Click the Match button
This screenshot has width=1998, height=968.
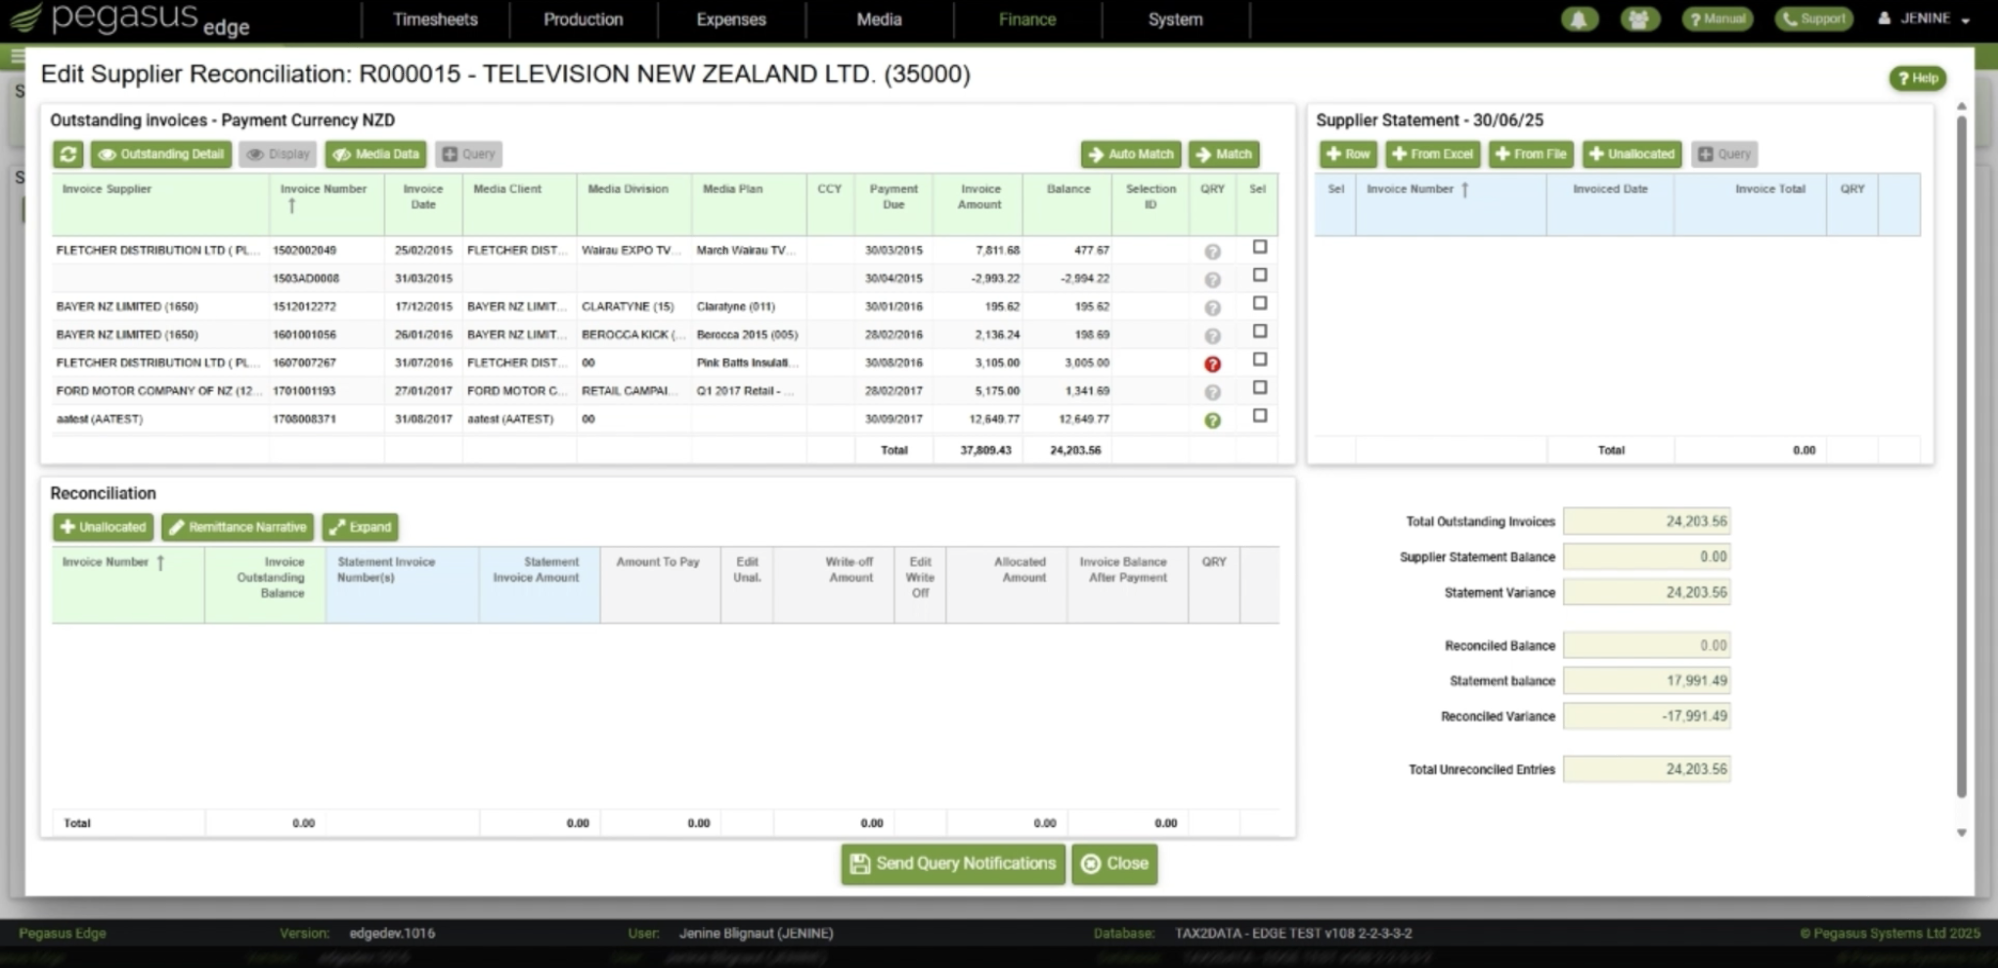(1223, 154)
